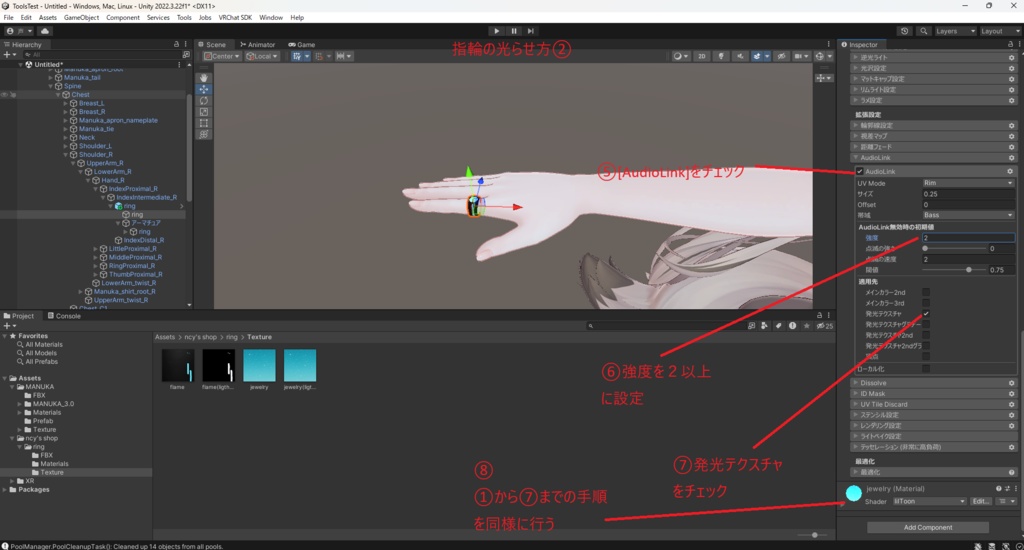Open 帯域 dropdown set to Bass
This screenshot has height=550, width=1024.
tap(968, 215)
